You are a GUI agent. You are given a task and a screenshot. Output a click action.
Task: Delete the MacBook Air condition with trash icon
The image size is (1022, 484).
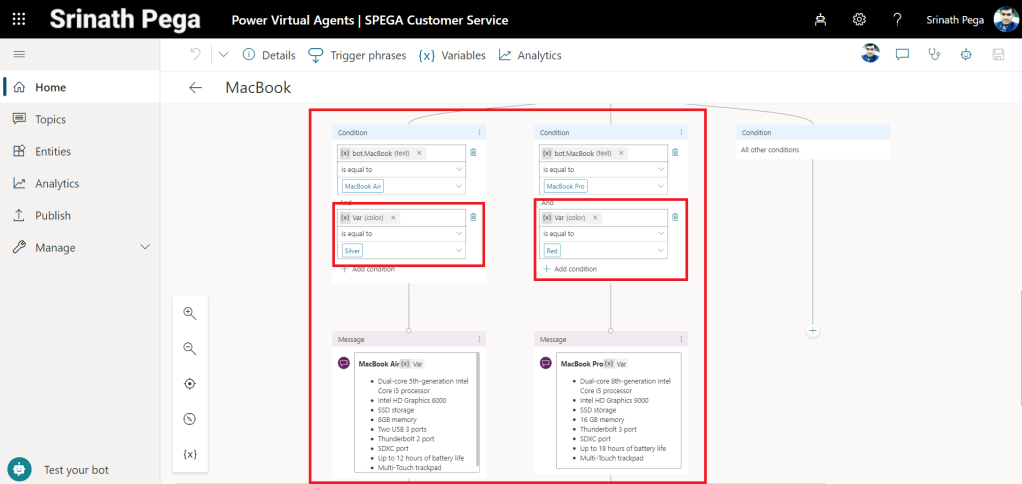click(473, 153)
